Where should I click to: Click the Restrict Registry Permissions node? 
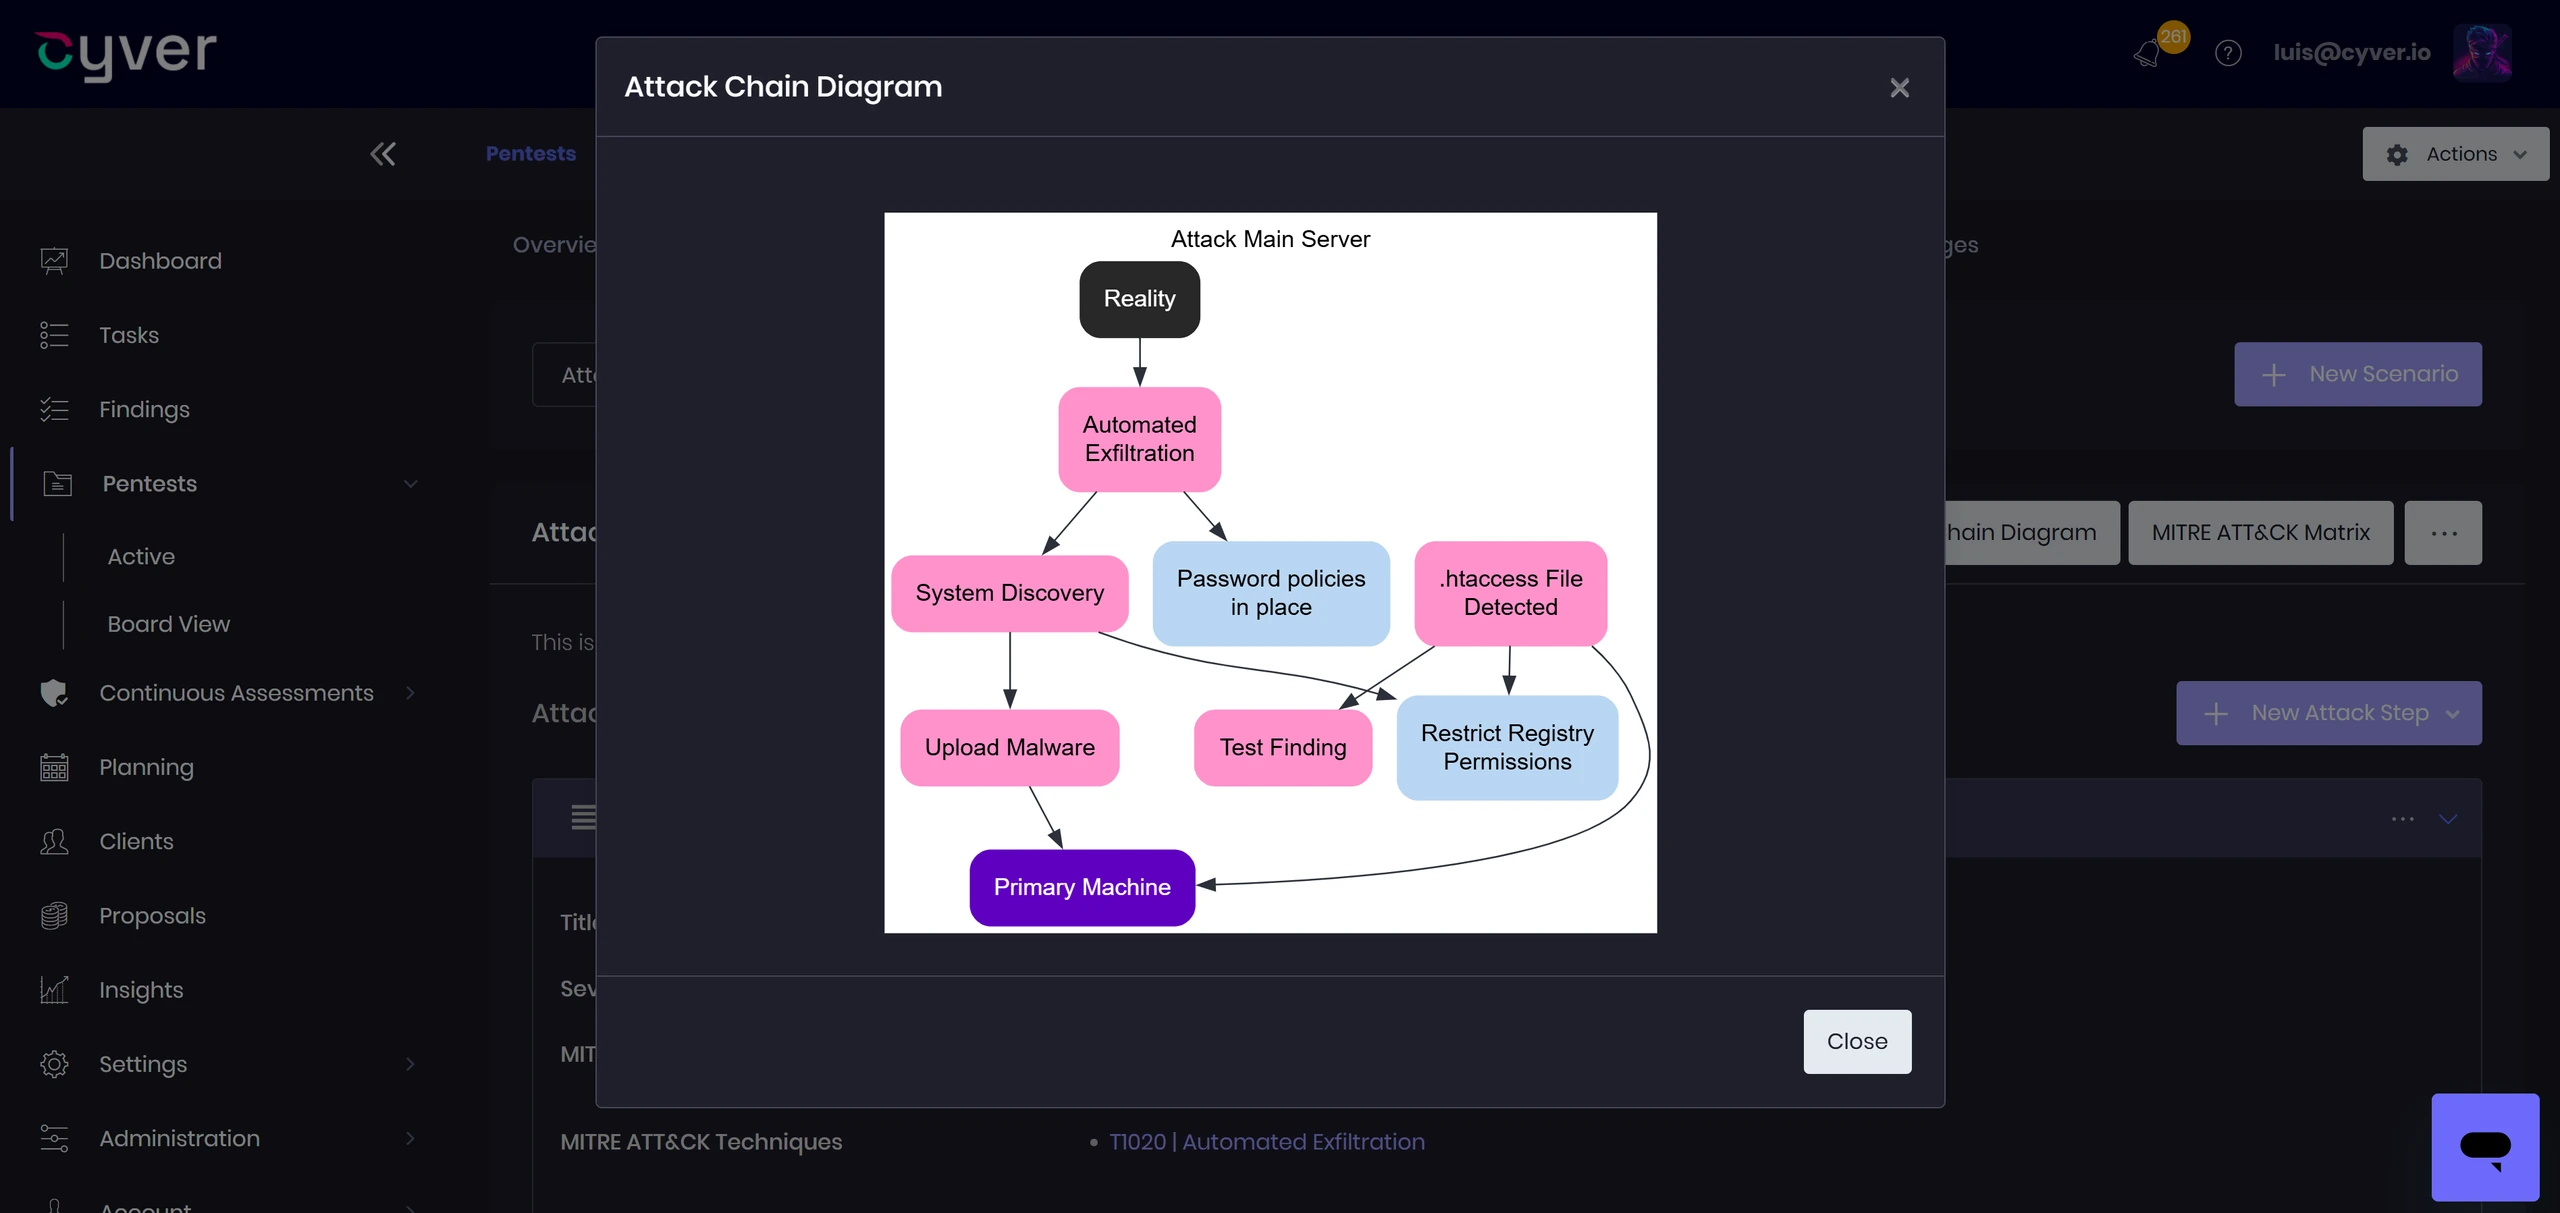pos(1507,747)
